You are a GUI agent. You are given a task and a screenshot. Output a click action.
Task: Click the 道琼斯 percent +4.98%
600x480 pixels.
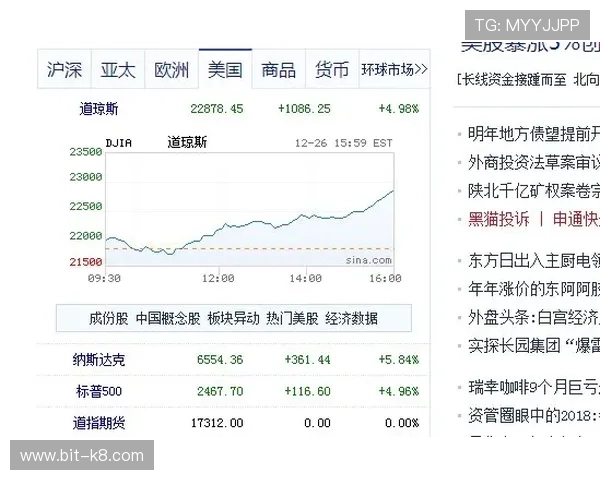point(399,109)
